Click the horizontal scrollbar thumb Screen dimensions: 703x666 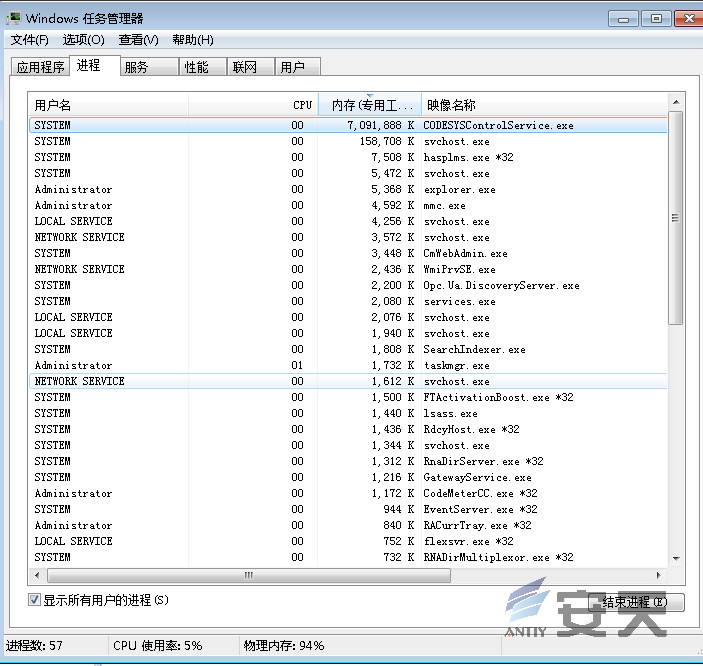click(249, 575)
